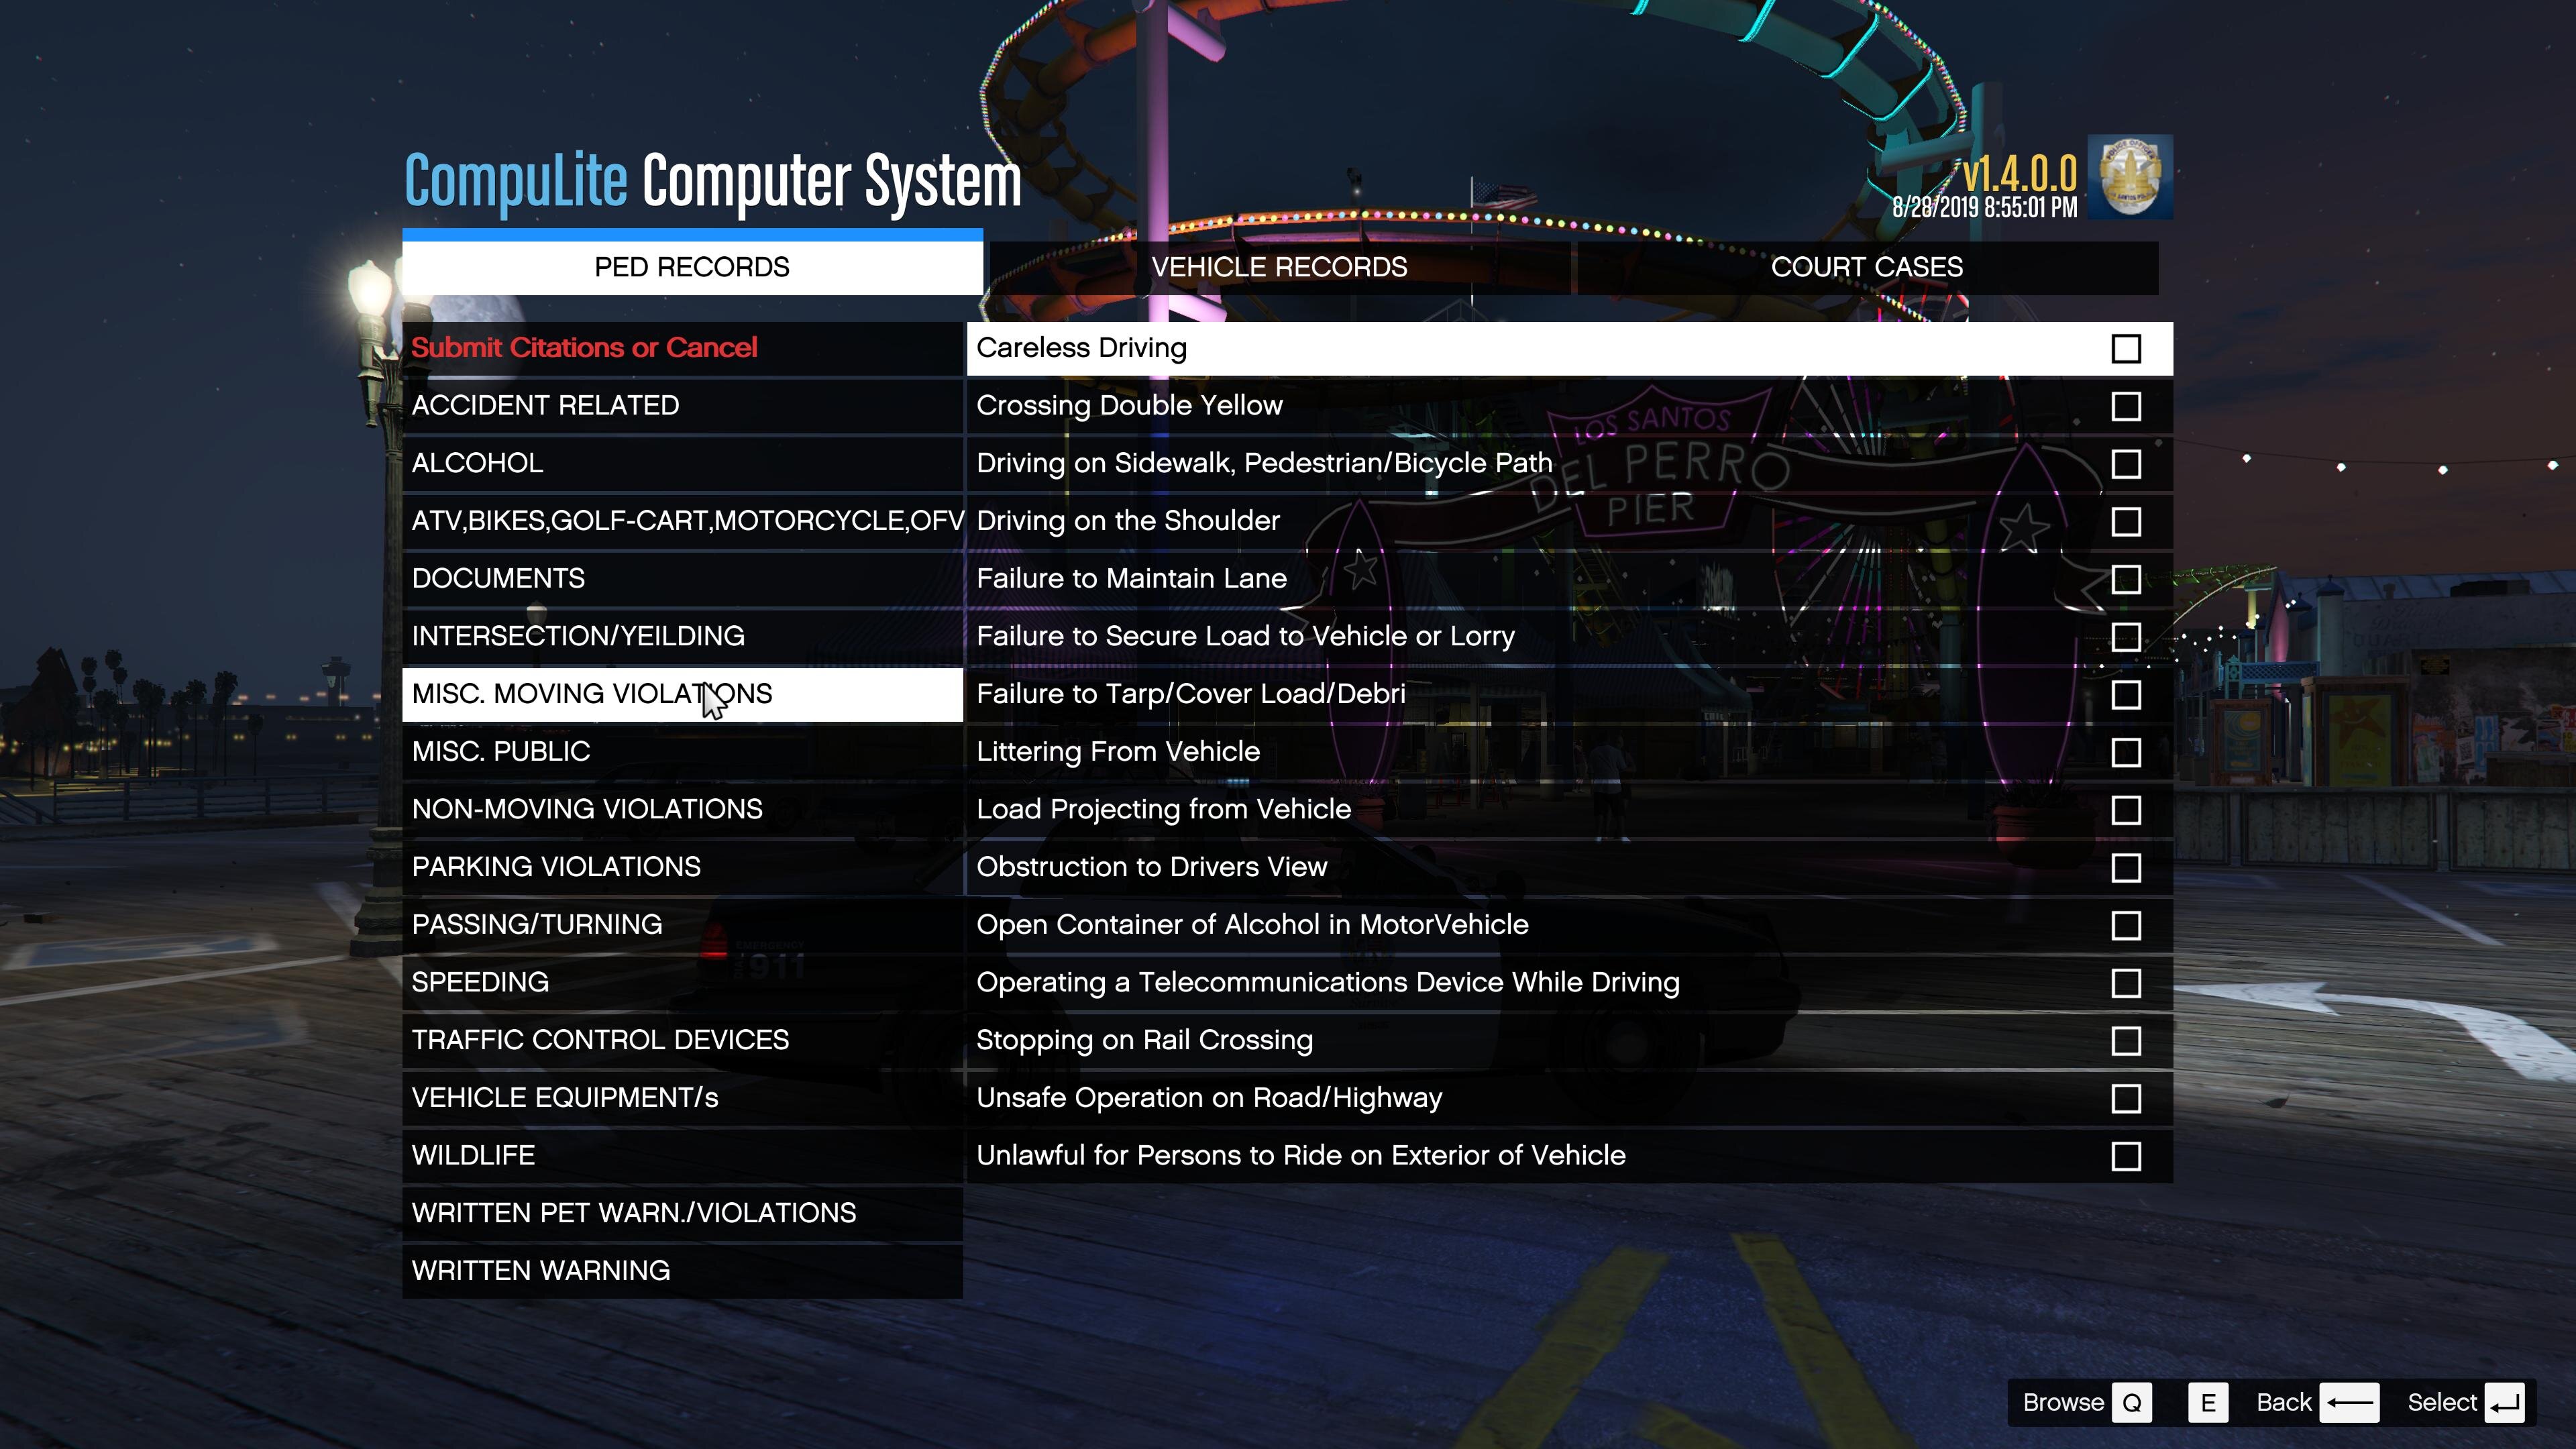Open PARKING VIOLATIONS category
Image resolution: width=2576 pixels, height=1449 pixels.
tap(556, 867)
